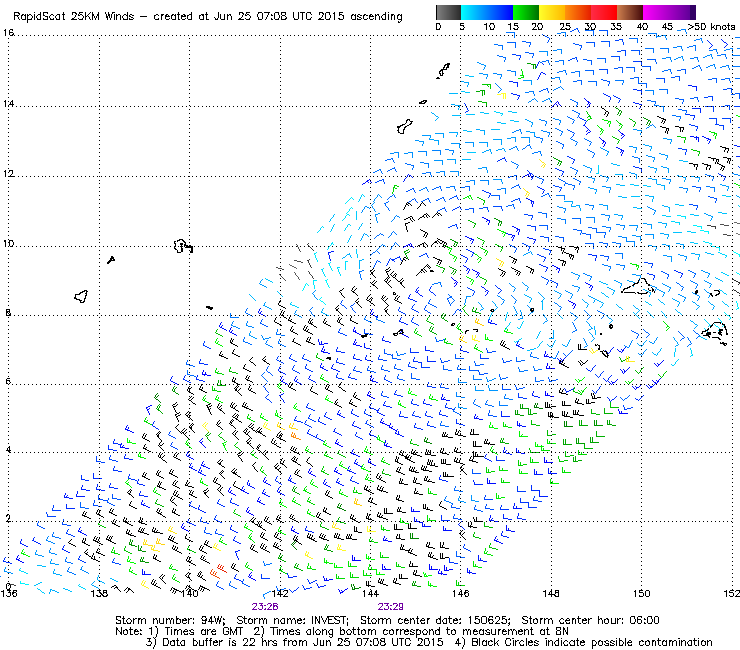This screenshot has height=650, width=740.
Task: Click the longitude axis label '138'
Action: point(99,593)
